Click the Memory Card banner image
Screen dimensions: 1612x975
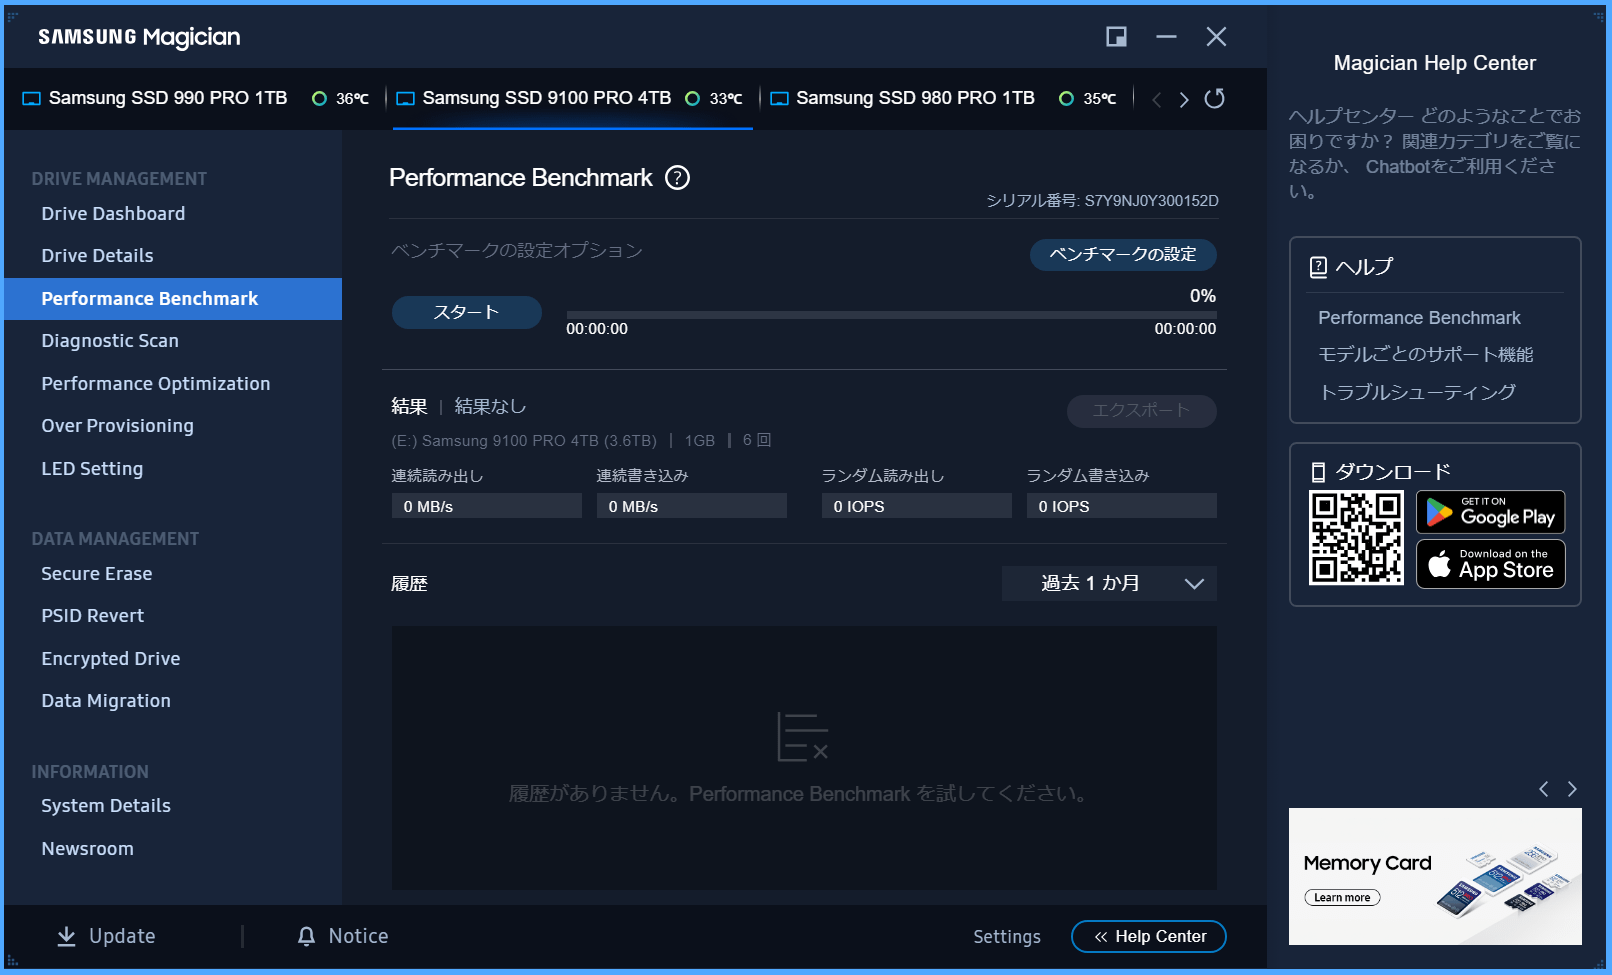pyautogui.click(x=1435, y=876)
